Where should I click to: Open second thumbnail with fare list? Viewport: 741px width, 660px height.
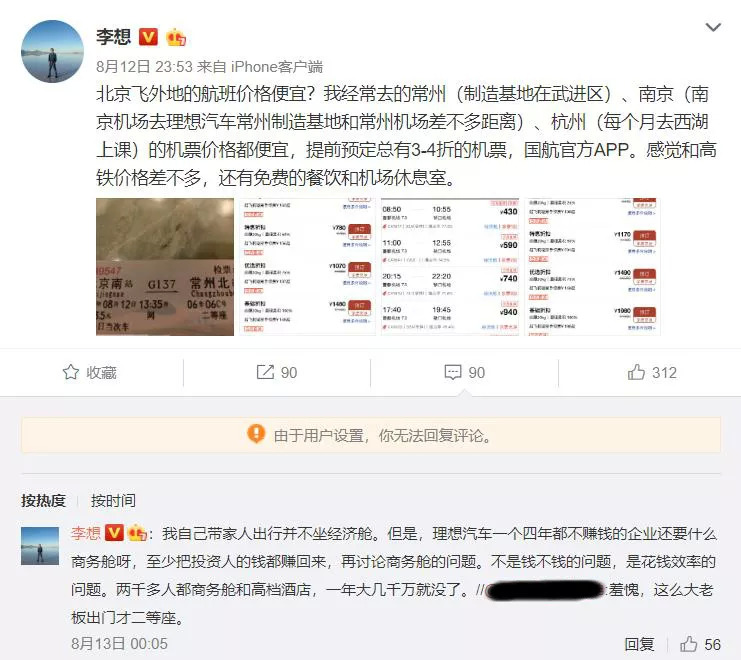coord(308,267)
